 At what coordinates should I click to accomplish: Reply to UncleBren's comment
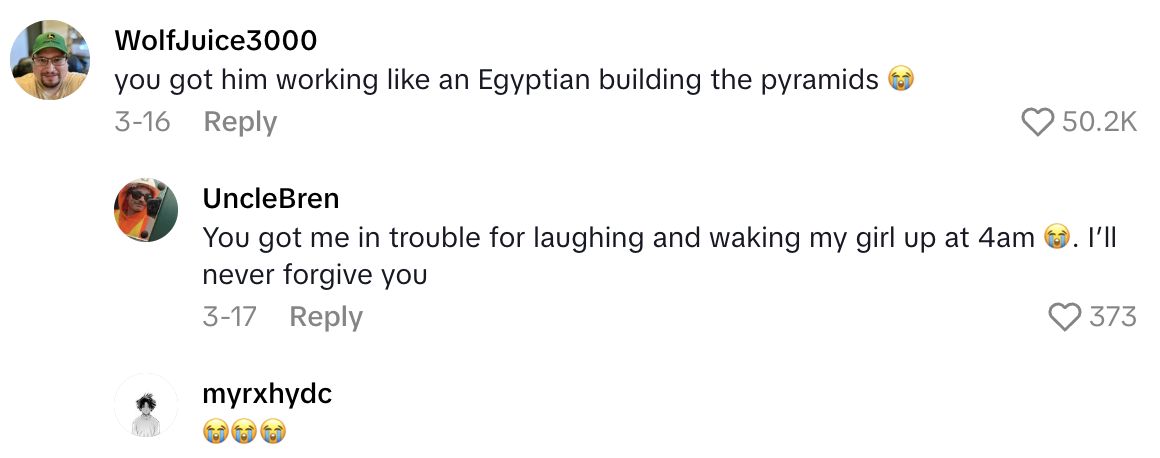pos(326,317)
